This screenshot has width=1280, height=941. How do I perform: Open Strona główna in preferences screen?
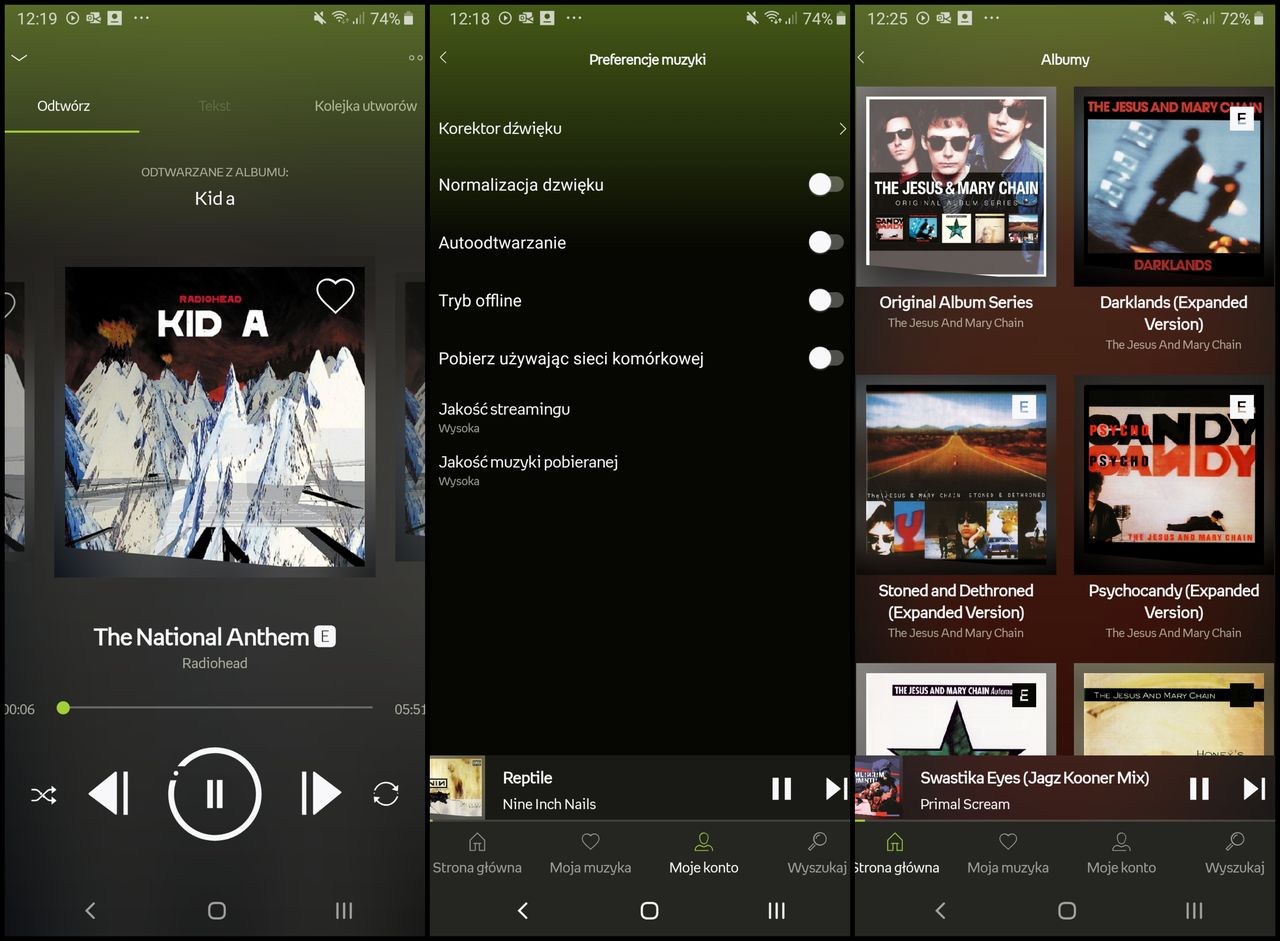pyautogui.click(x=477, y=854)
